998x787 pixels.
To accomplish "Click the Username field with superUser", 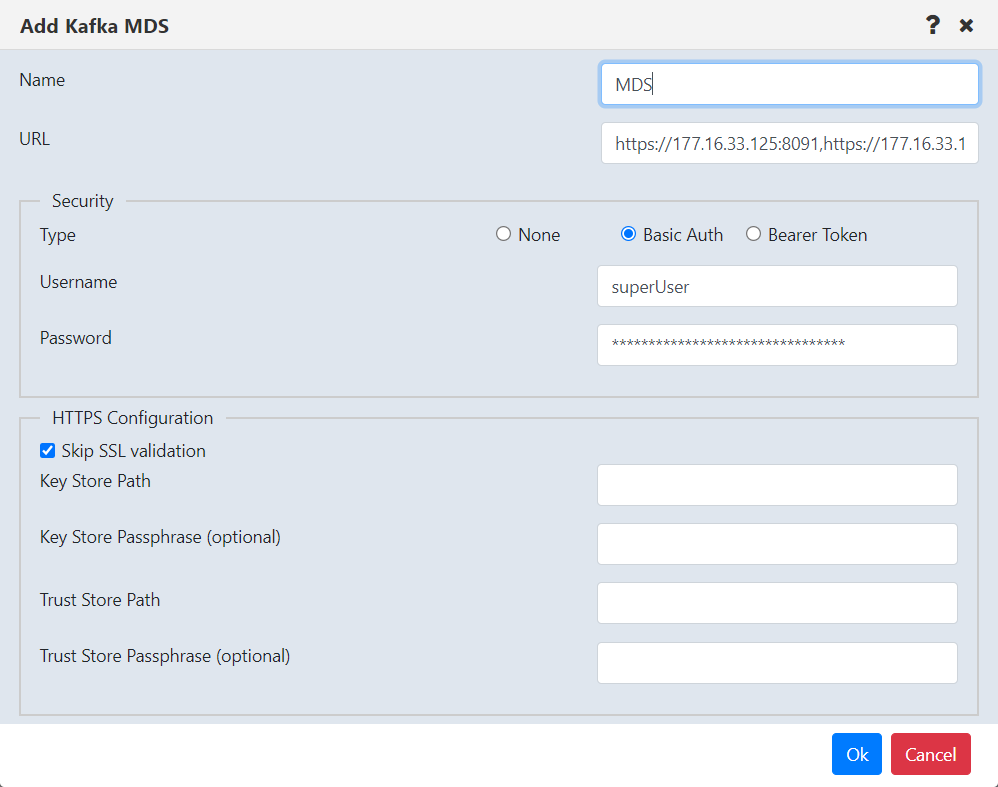I will click(777, 287).
